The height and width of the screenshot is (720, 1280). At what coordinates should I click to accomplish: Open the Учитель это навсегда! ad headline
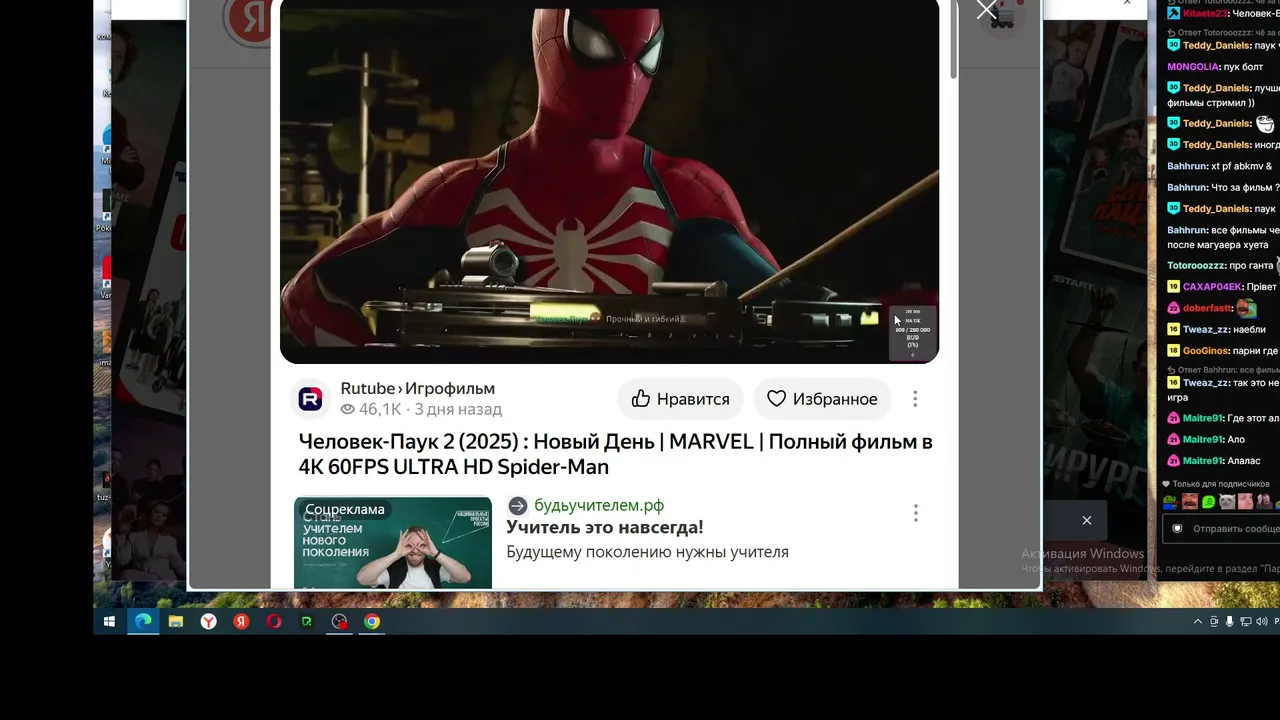point(605,527)
